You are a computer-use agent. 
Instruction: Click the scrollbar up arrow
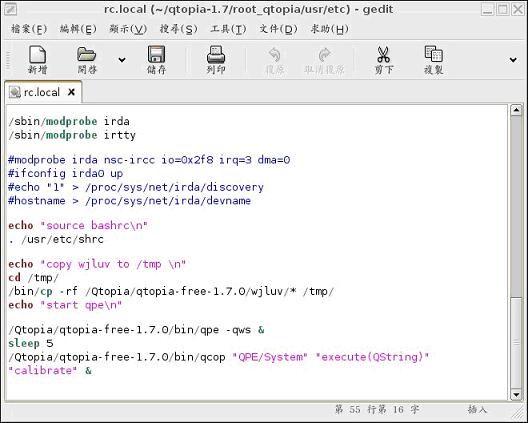(x=516, y=110)
